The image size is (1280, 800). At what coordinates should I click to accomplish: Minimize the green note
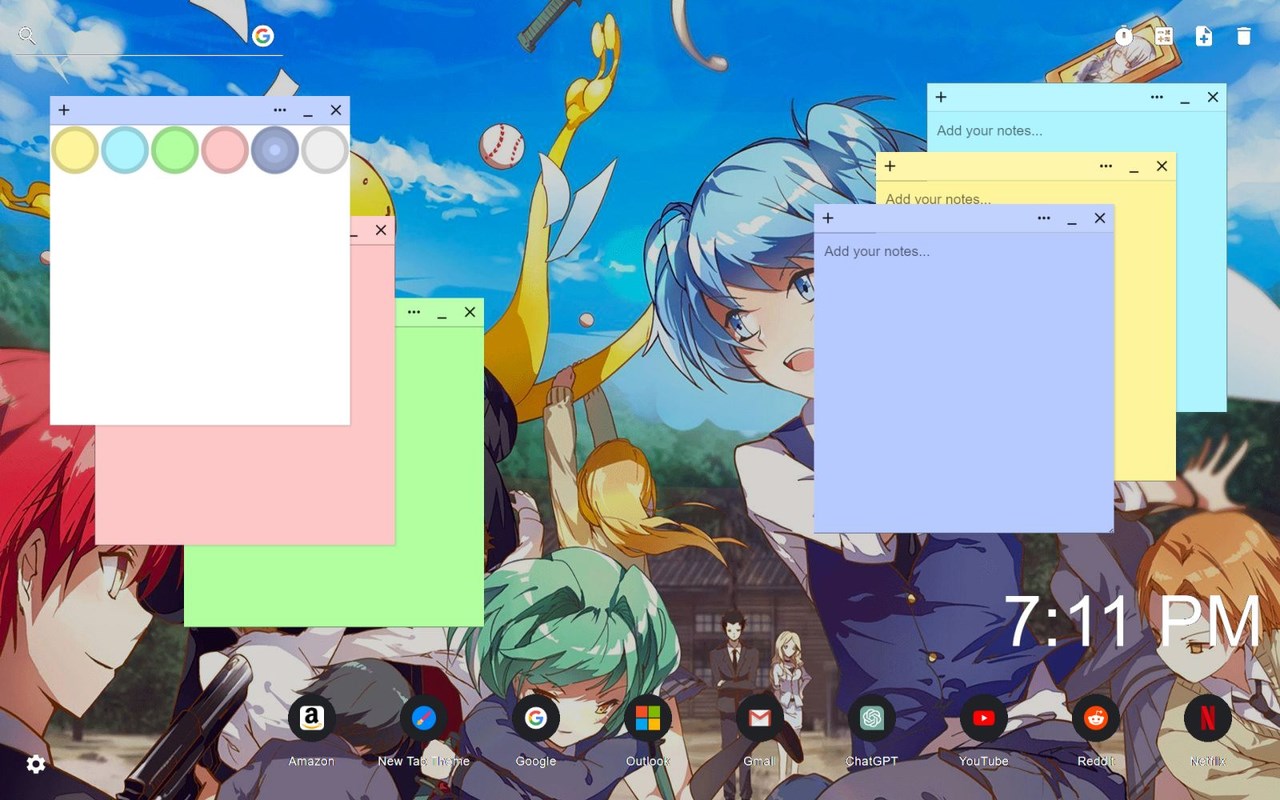442,314
